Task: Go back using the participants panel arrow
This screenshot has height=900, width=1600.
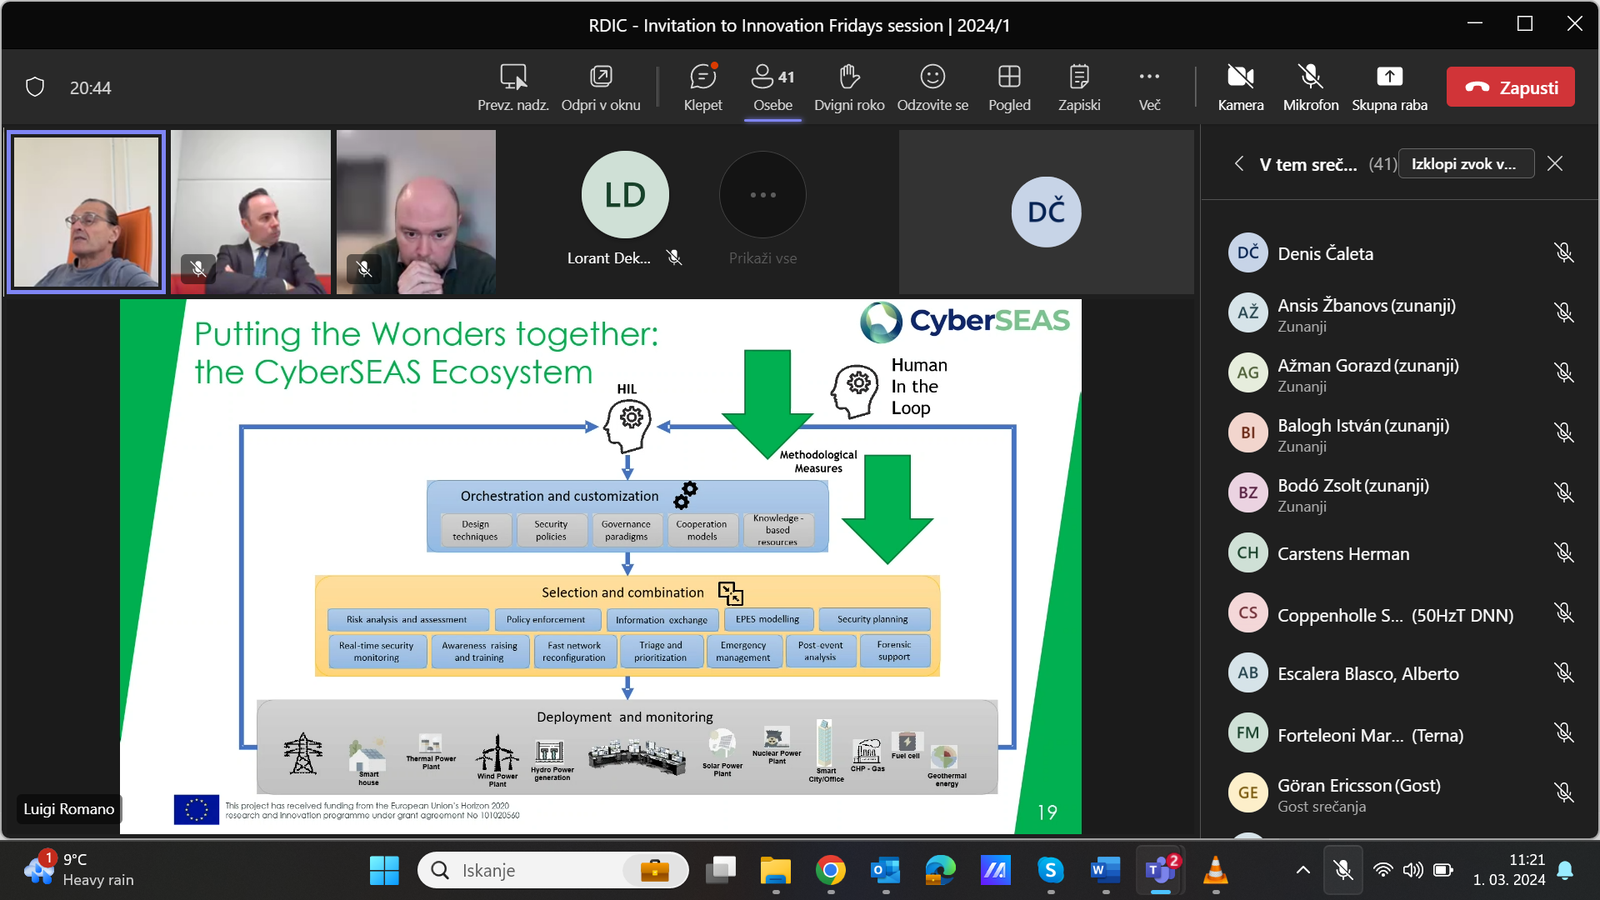Action: coord(1239,163)
